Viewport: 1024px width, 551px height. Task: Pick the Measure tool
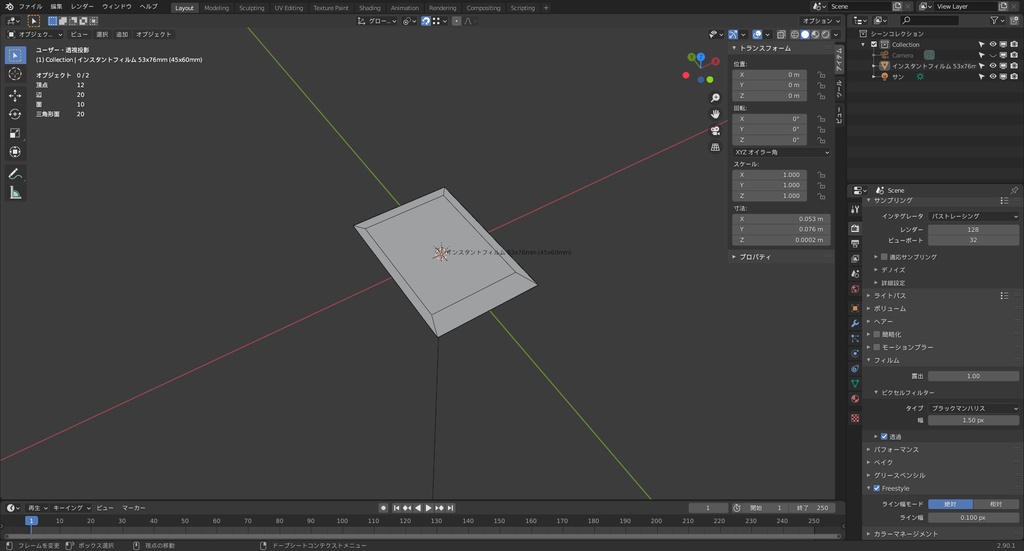[15, 192]
